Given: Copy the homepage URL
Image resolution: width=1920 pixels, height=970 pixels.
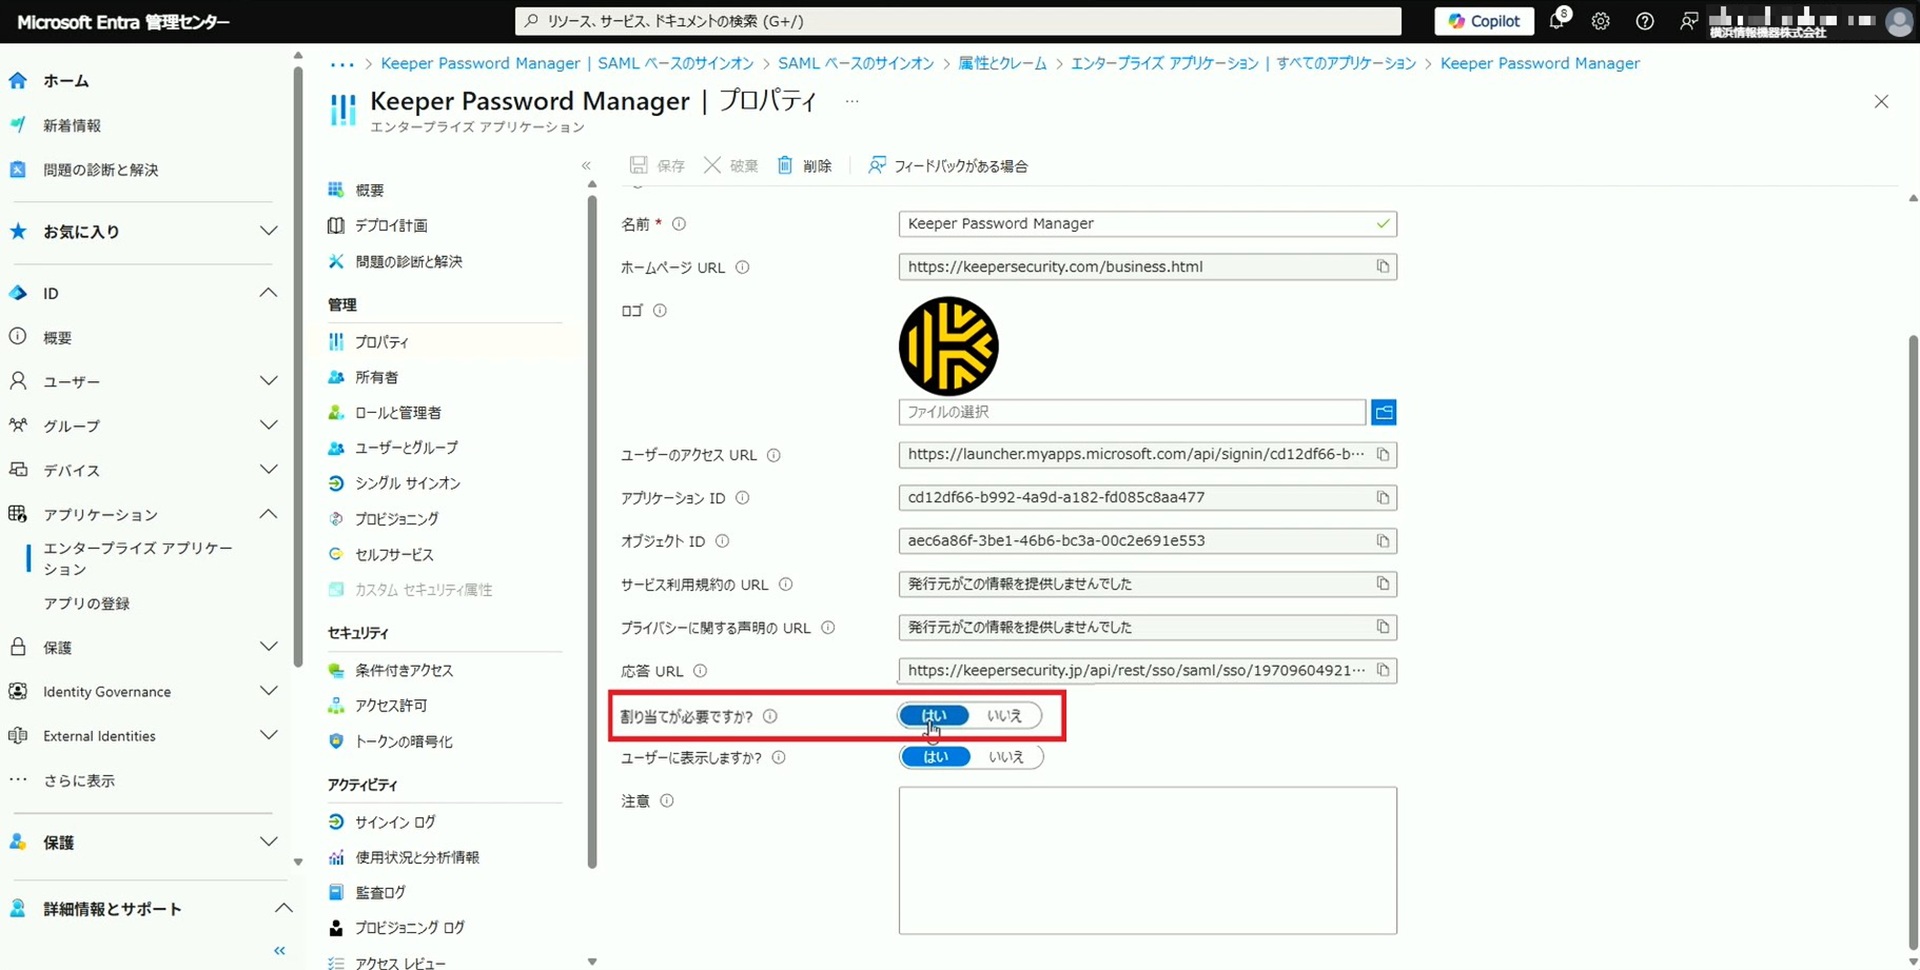Looking at the screenshot, I should click(x=1382, y=267).
